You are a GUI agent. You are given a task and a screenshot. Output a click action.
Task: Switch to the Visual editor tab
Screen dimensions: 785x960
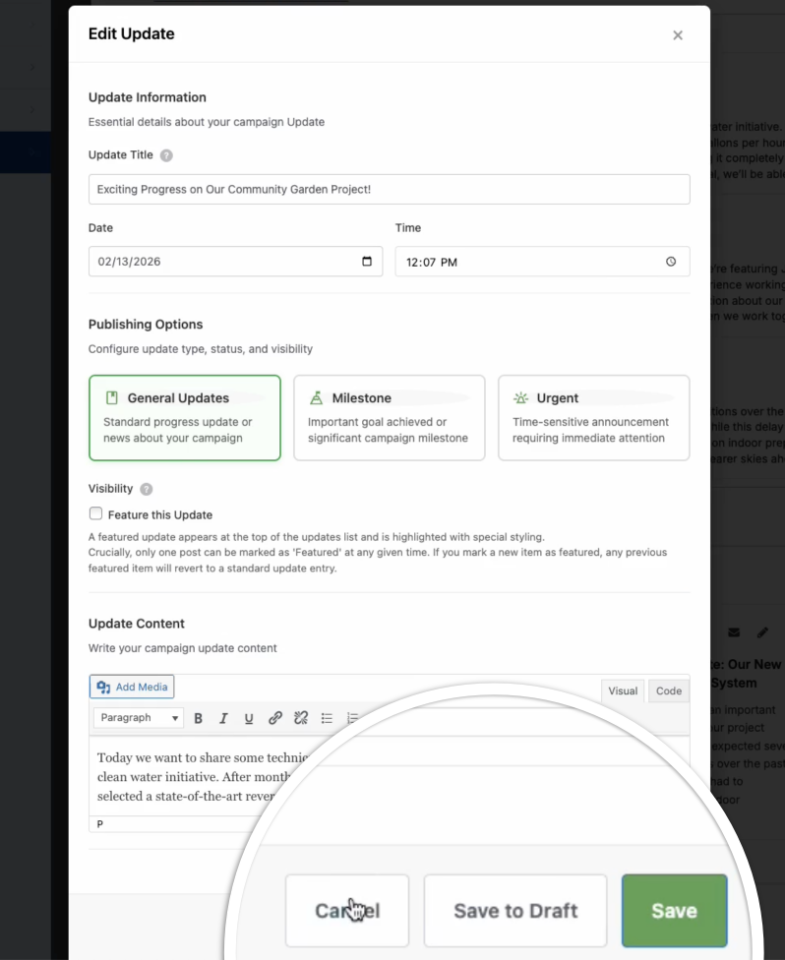pyautogui.click(x=622, y=690)
